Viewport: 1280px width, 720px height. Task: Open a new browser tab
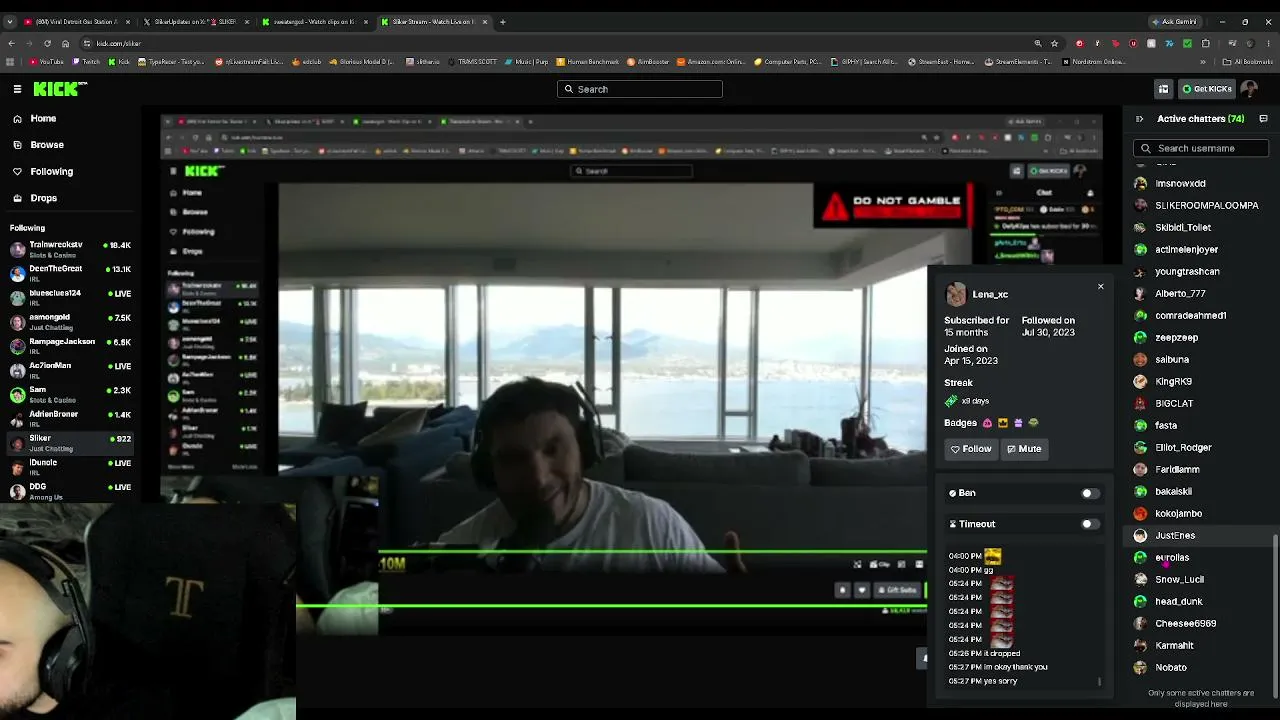click(503, 22)
